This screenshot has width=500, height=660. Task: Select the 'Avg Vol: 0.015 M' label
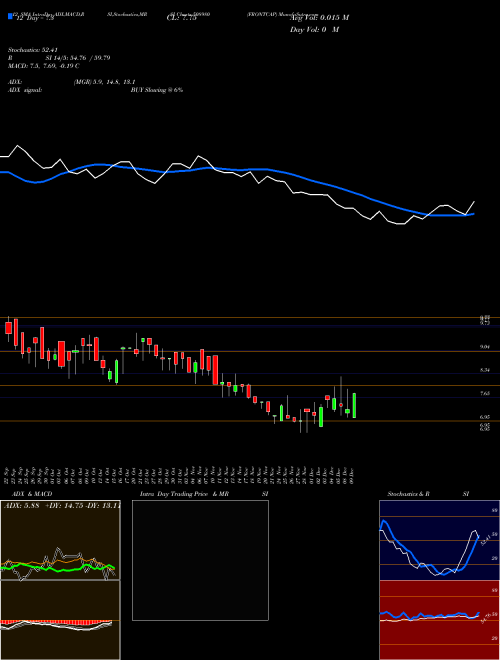pyautogui.click(x=319, y=18)
